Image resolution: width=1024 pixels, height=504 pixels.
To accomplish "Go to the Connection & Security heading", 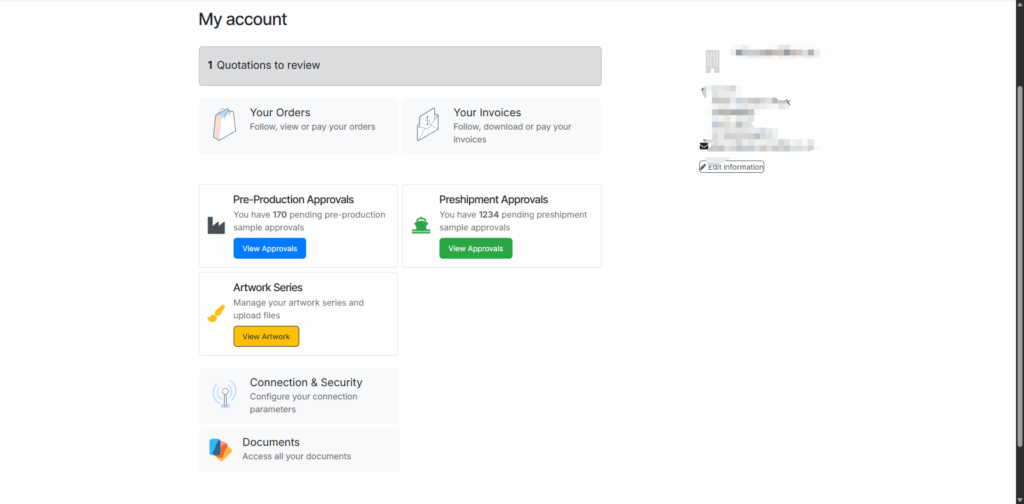I will (x=306, y=382).
